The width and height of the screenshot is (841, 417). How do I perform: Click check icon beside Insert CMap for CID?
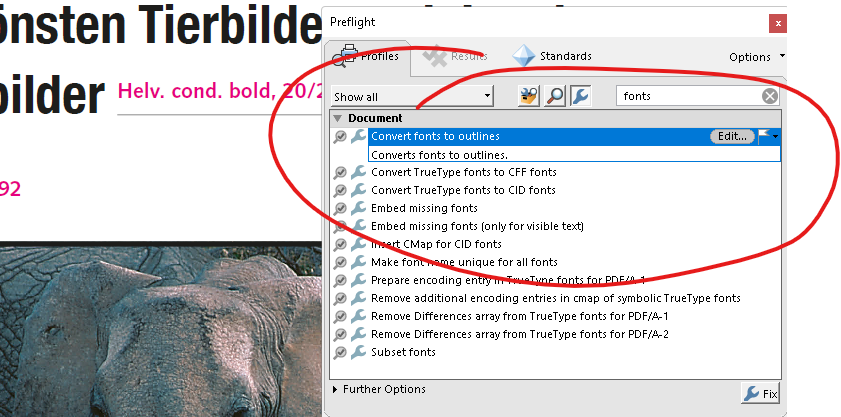[340, 245]
